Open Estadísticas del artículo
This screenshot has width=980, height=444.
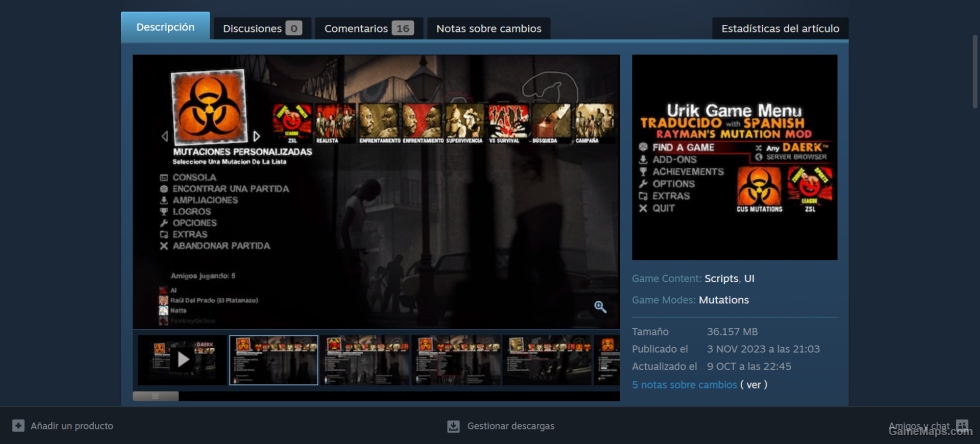click(780, 29)
